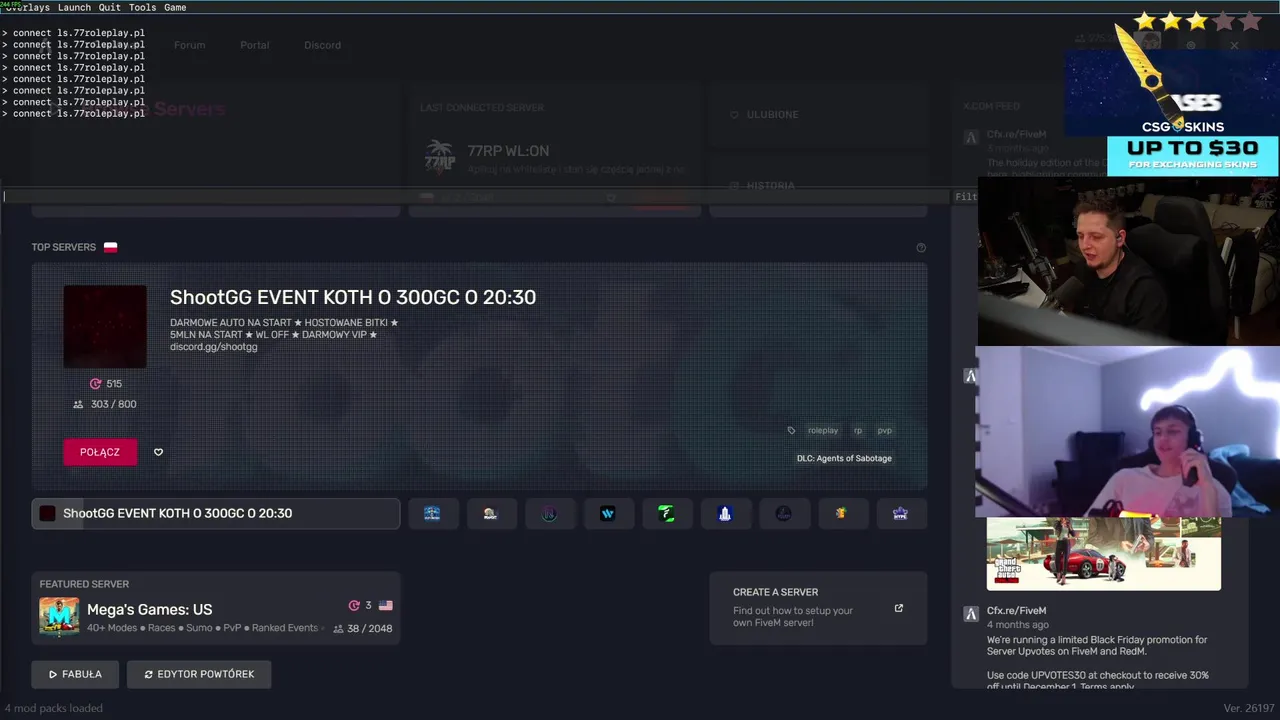This screenshot has height=720, width=1280.
Task: Select the HYPE crown server icon
Action: [900, 513]
